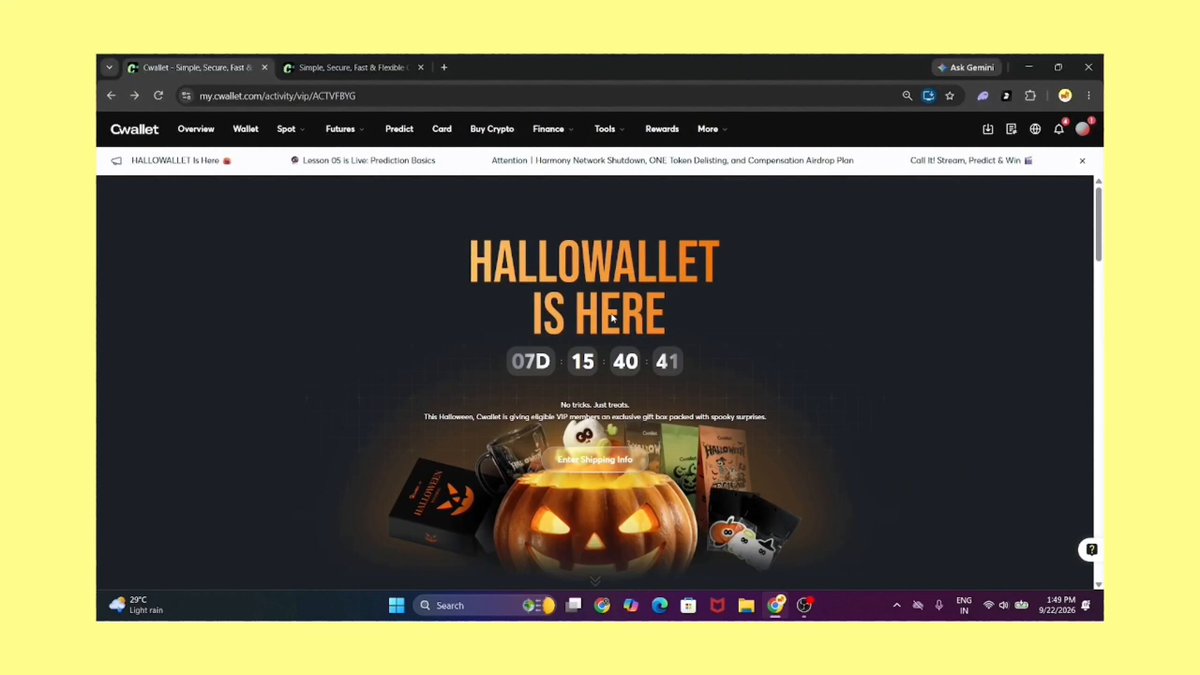Open the user profile avatar
1200x675 pixels.
pyautogui.click(x=1082, y=129)
